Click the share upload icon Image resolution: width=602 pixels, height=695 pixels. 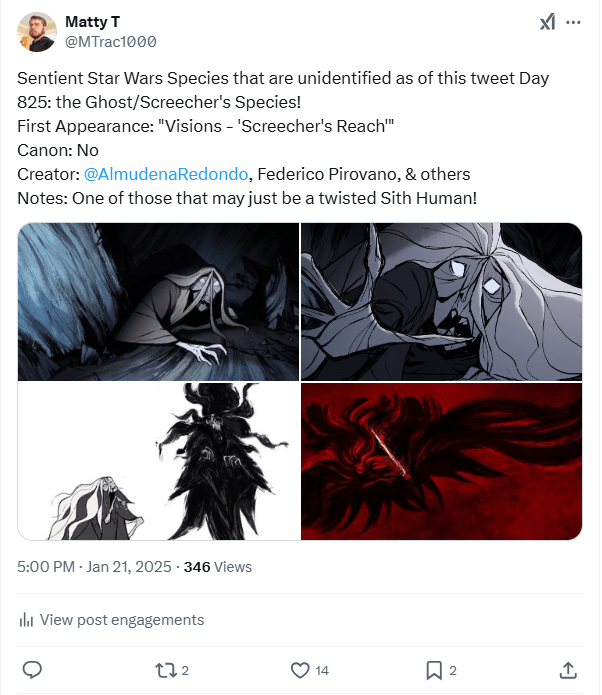pos(567,669)
